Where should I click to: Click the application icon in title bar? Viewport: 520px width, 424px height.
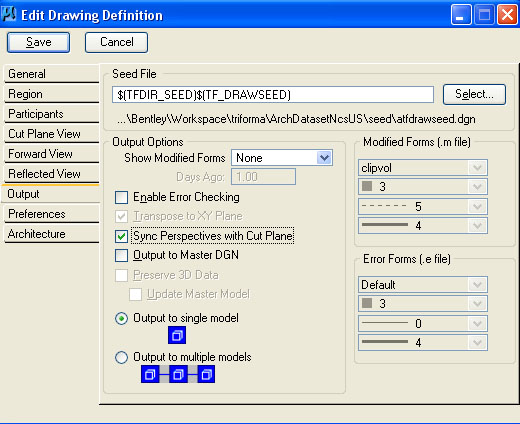point(9,14)
